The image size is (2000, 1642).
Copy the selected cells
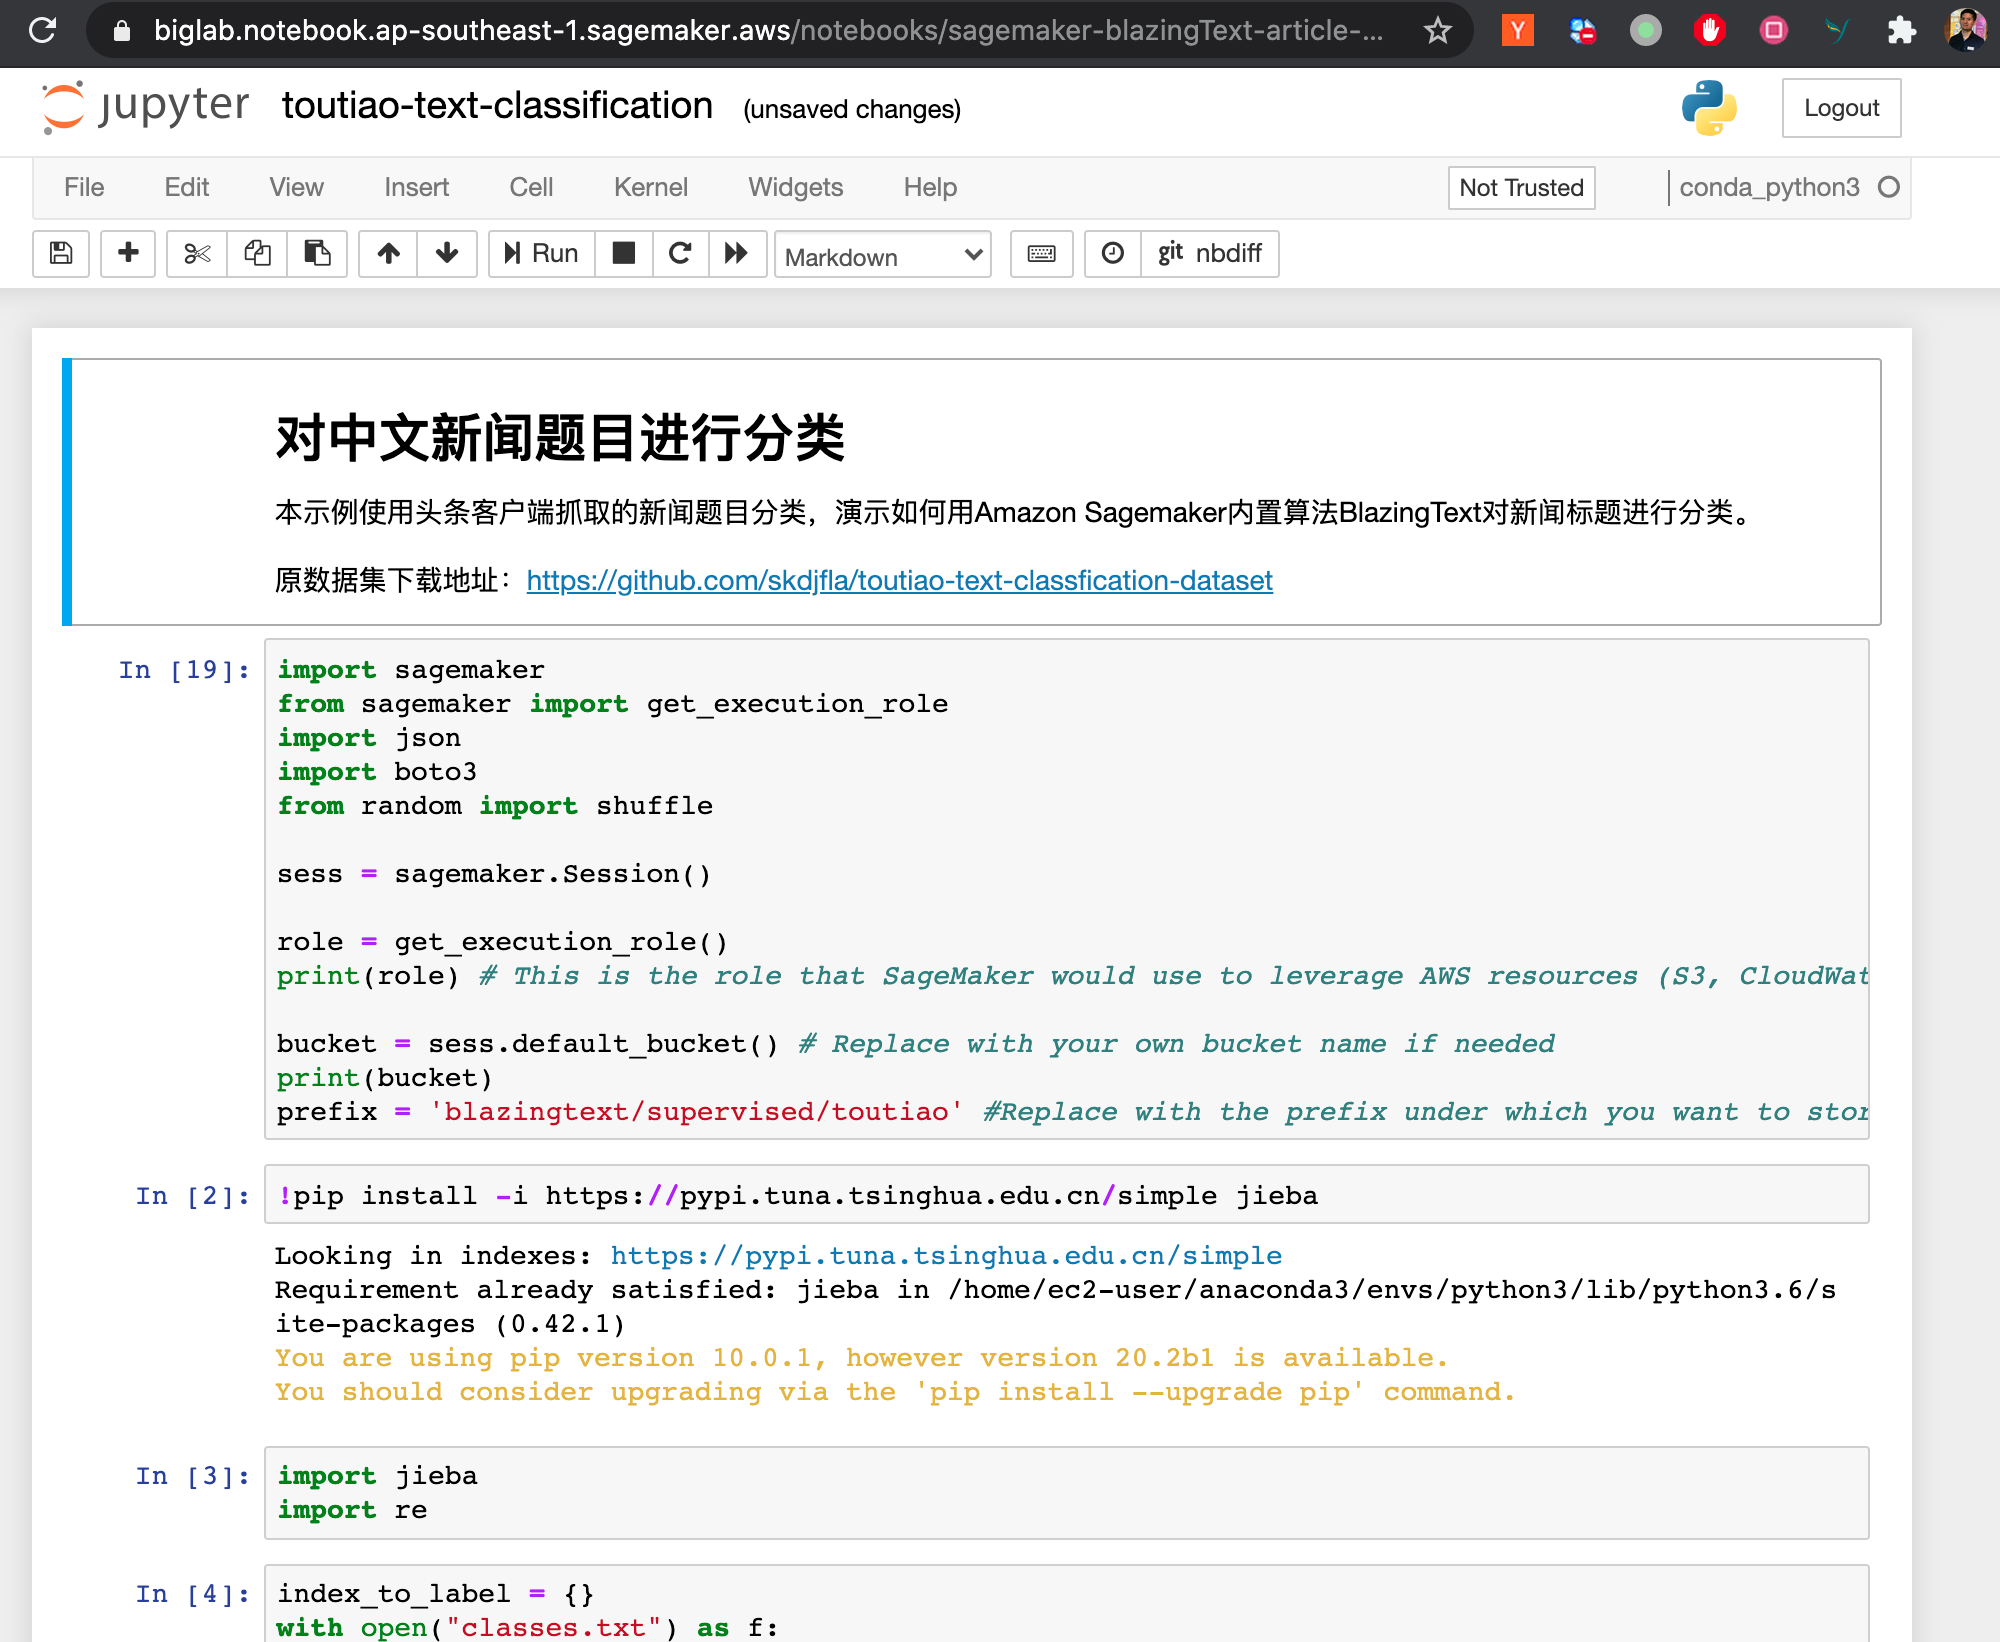point(257,254)
